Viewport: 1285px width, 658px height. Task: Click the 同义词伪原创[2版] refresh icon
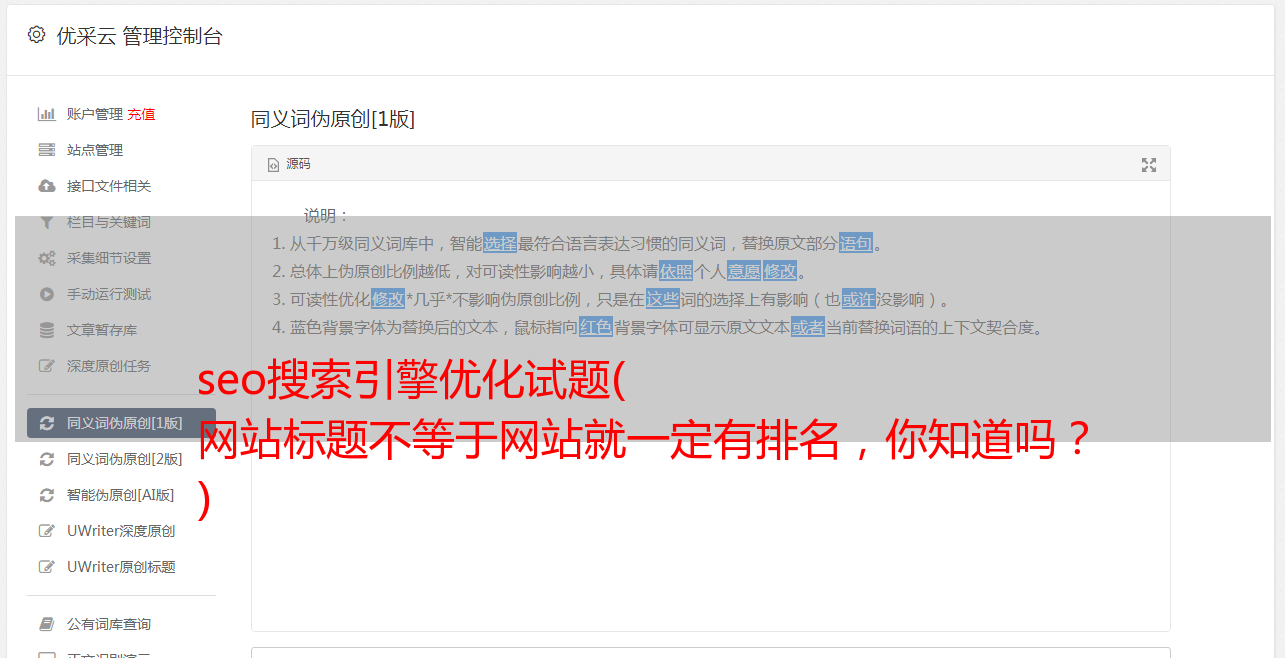pos(46,459)
